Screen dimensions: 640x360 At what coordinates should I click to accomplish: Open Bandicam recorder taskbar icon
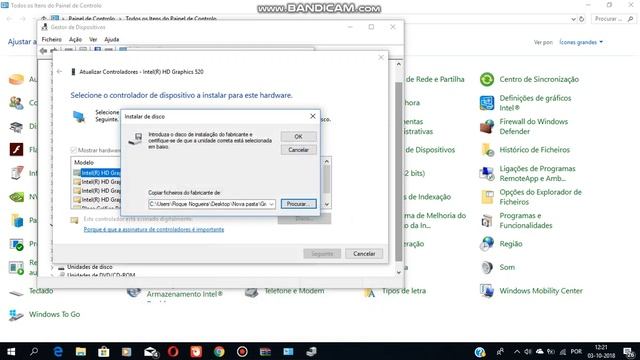click(242, 351)
